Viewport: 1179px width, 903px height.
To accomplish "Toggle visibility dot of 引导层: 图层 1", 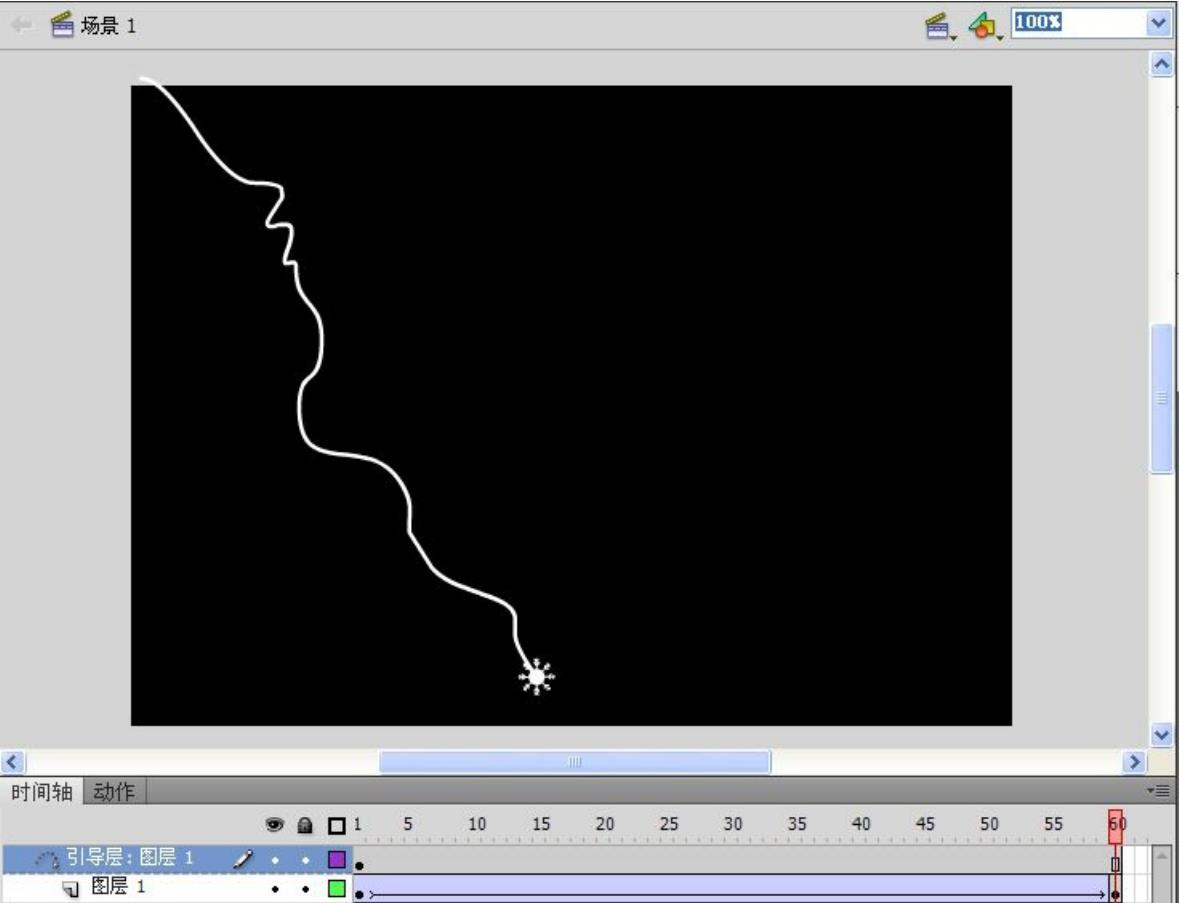I will coord(274,859).
